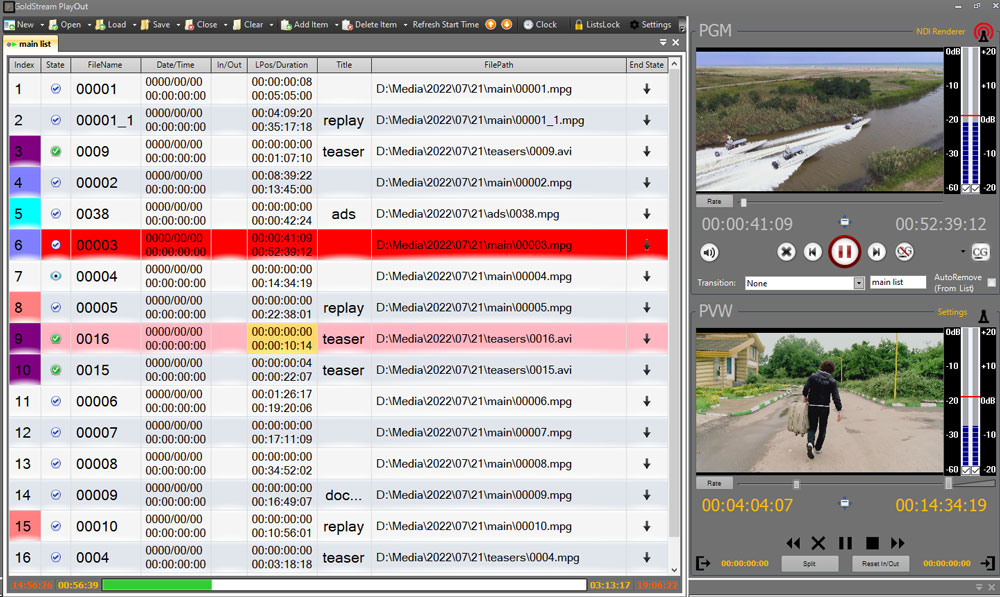Click the PVW volume slider handle

[x=948, y=484]
